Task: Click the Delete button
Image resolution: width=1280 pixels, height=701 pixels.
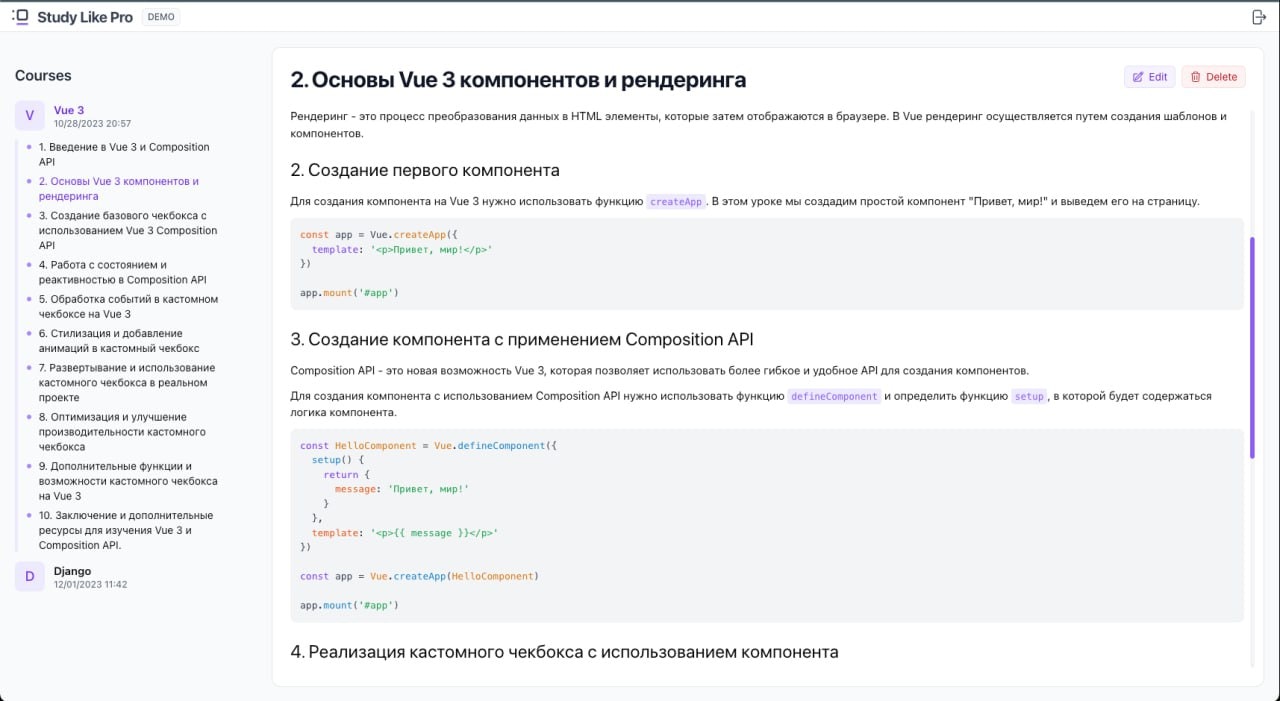Action: coord(1213,76)
